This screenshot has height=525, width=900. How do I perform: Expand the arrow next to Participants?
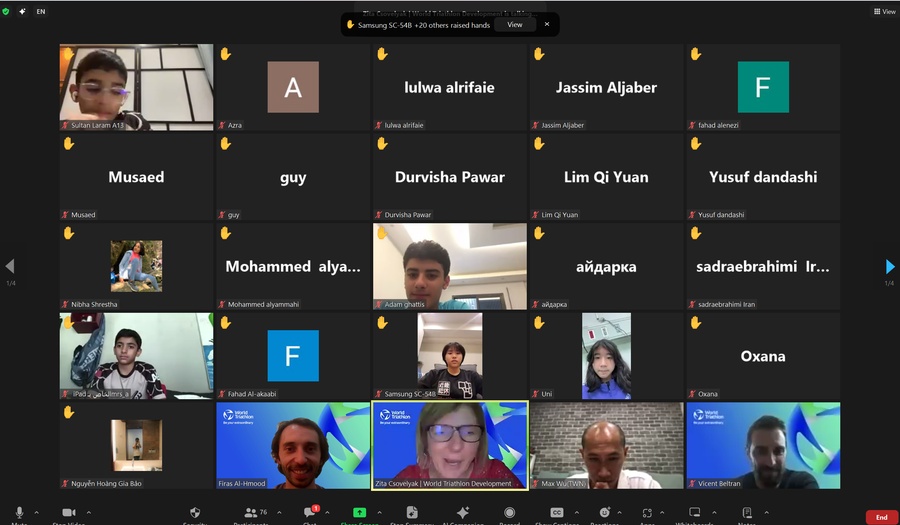pyautogui.click(x=279, y=512)
